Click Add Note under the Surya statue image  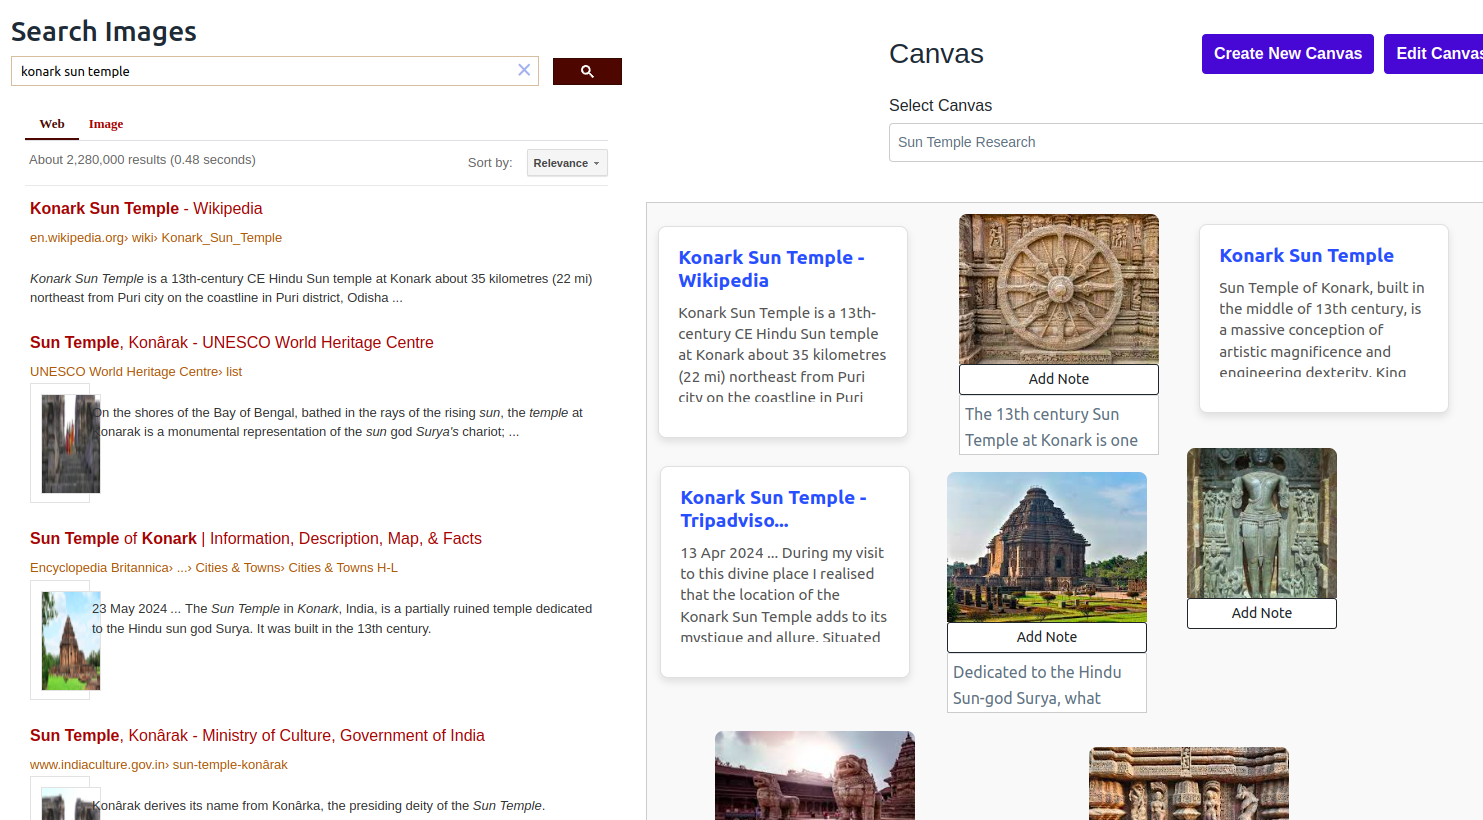coord(1261,613)
